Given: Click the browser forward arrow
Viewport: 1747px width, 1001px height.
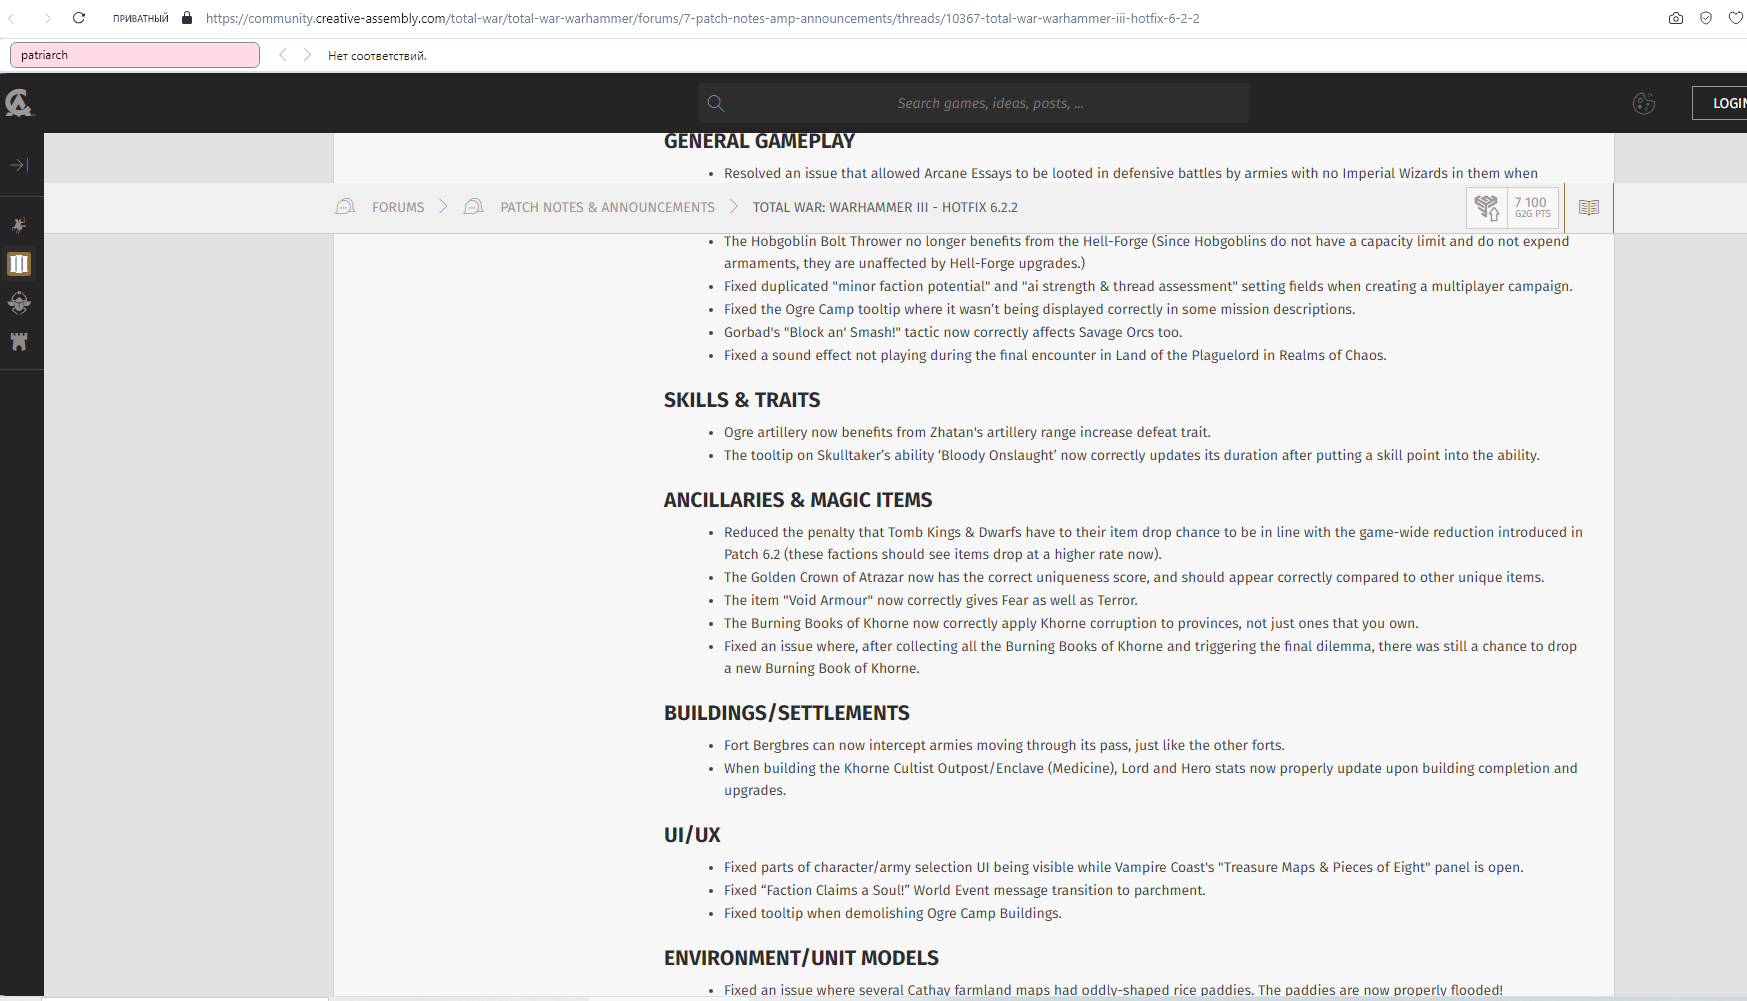Looking at the screenshot, I should 46,18.
